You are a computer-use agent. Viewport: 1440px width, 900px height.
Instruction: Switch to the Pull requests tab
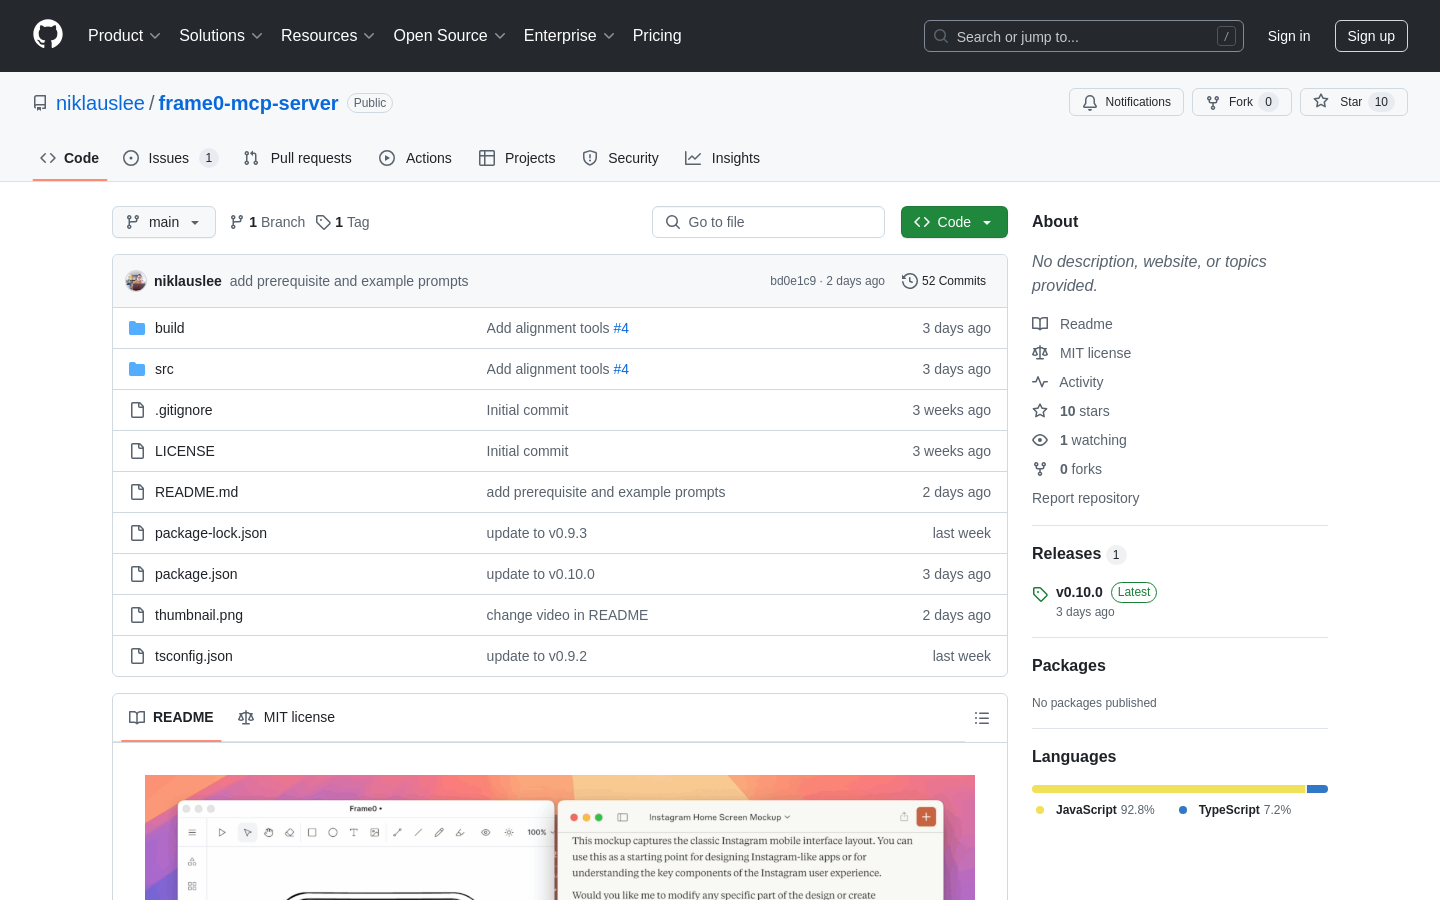pyautogui.click(x=298, y=158)
